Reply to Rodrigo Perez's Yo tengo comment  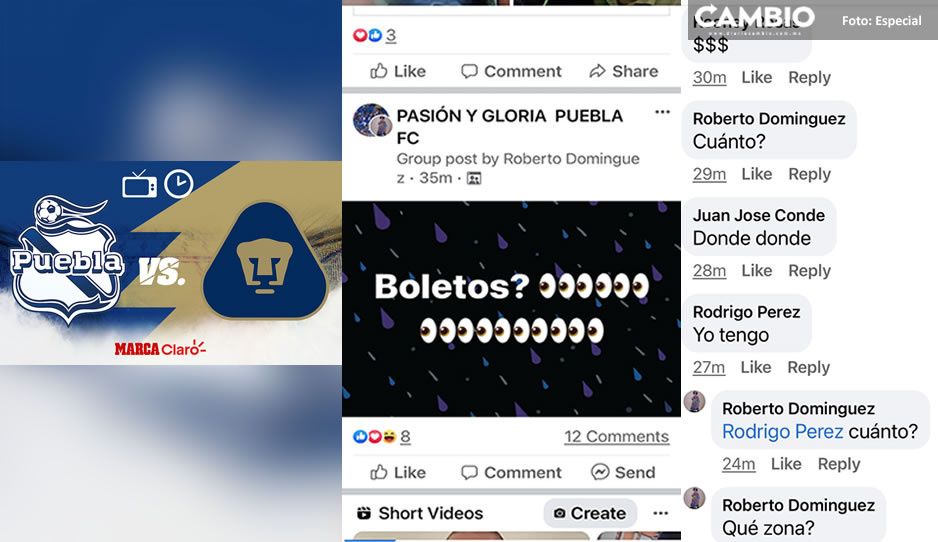pos(809,367)
